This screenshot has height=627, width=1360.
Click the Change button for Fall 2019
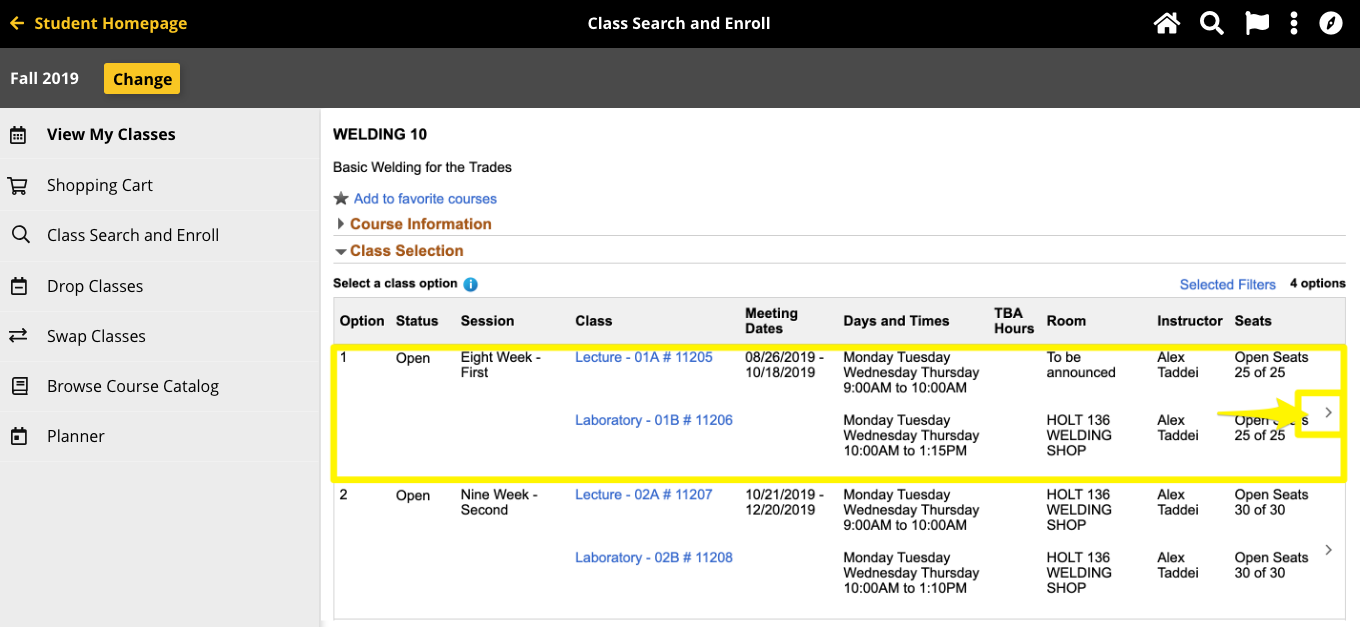click(141, 78)
